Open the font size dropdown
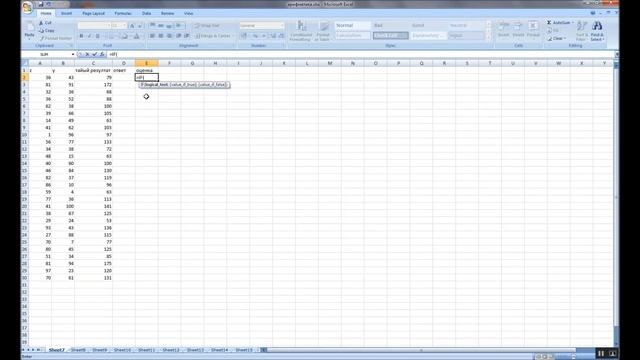 (124, 26)
